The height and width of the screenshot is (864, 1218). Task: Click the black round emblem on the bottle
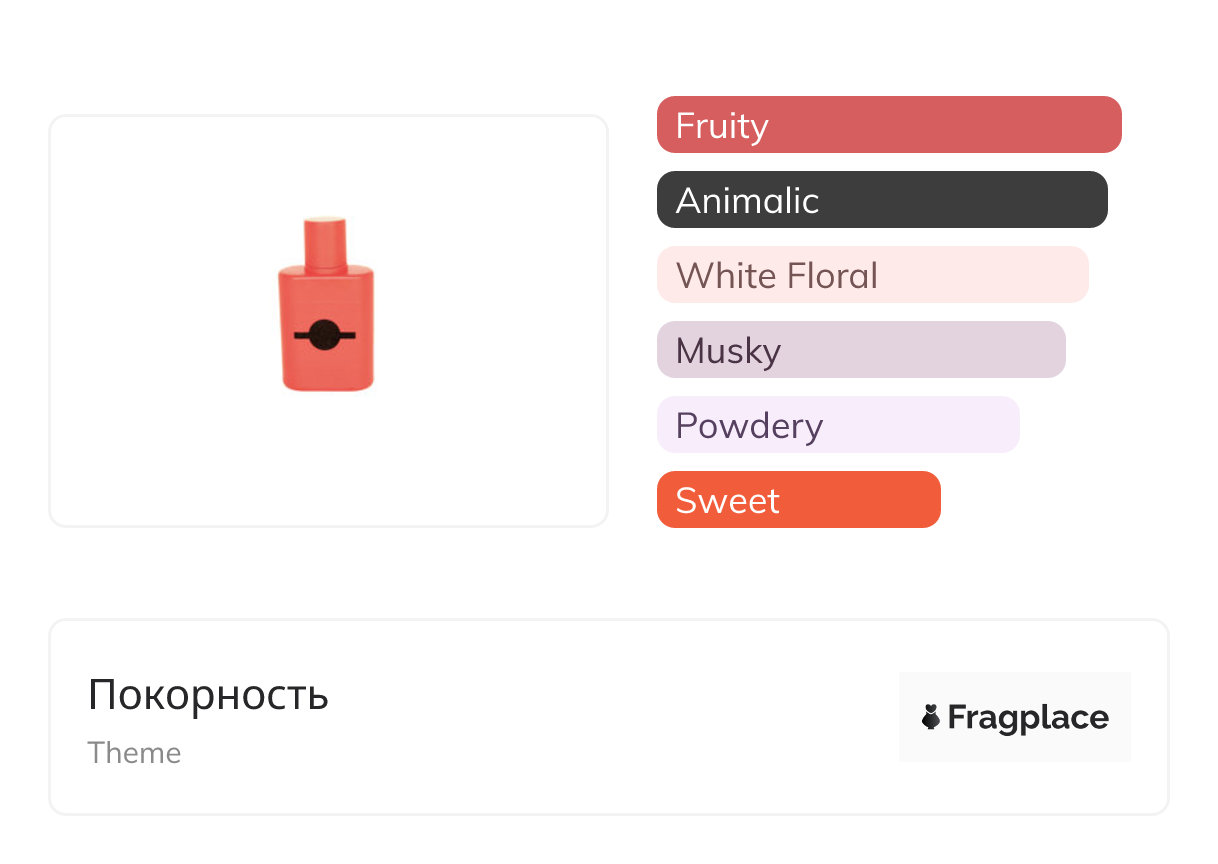(324, 336)
